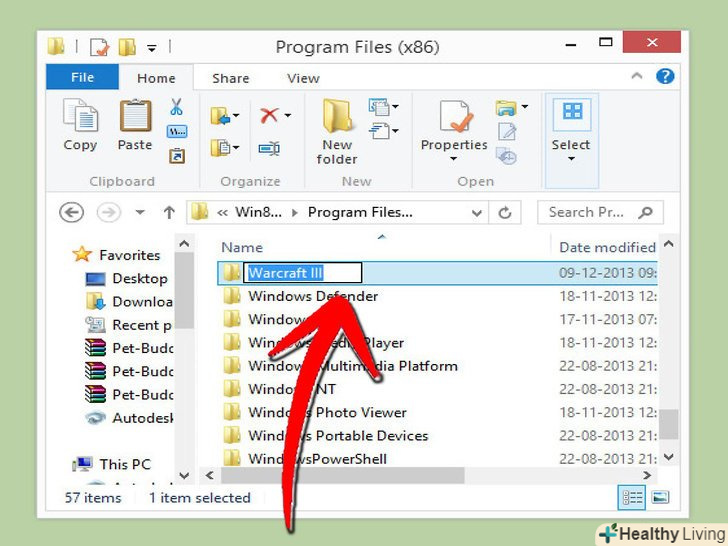Click the navigation pane scrollbar thumb
Screen dimensions: 728x546
pos(184,291)
